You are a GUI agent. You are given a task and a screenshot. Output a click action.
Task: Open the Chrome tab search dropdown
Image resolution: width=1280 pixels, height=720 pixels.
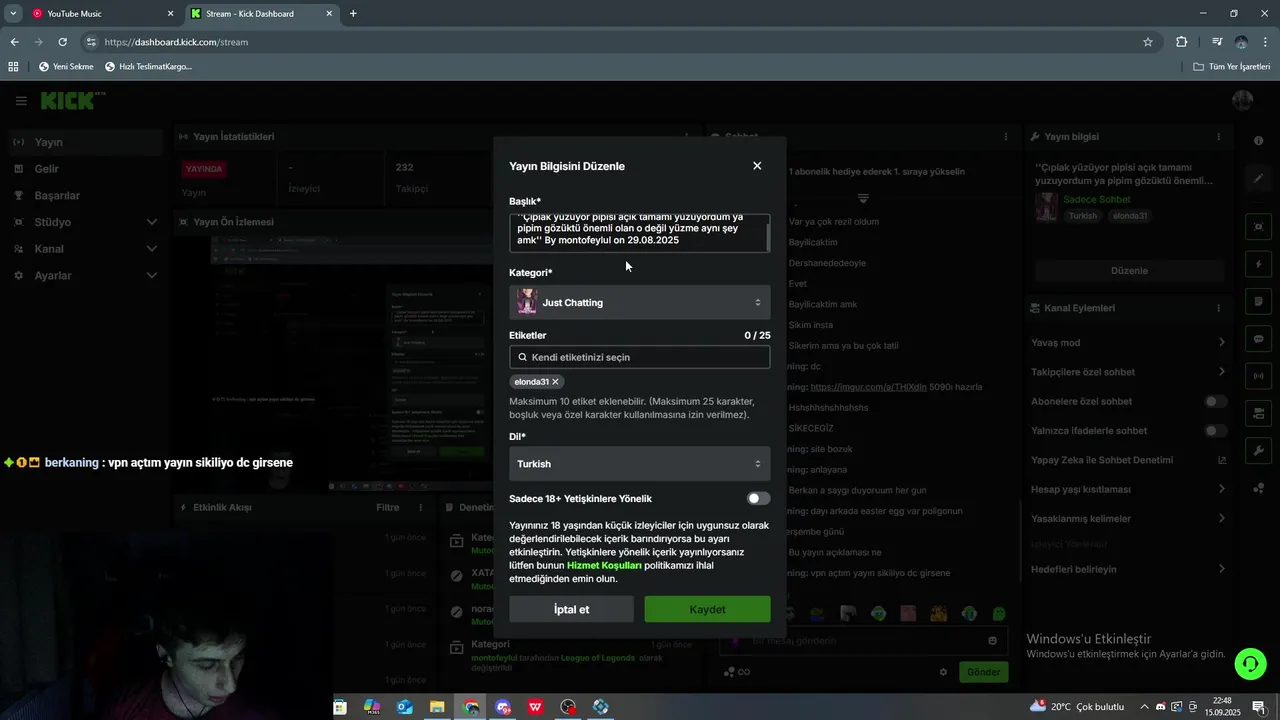coord(13,13)
